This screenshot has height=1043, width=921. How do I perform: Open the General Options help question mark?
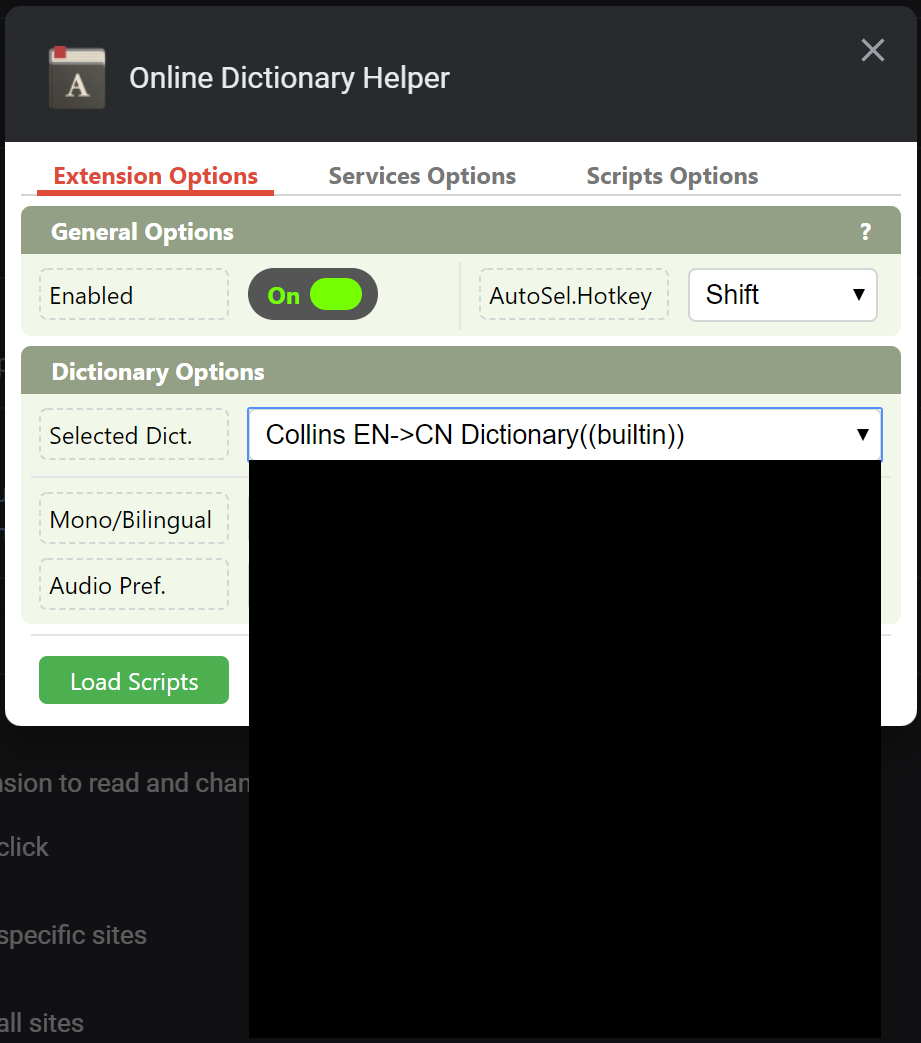pos(865,231)
